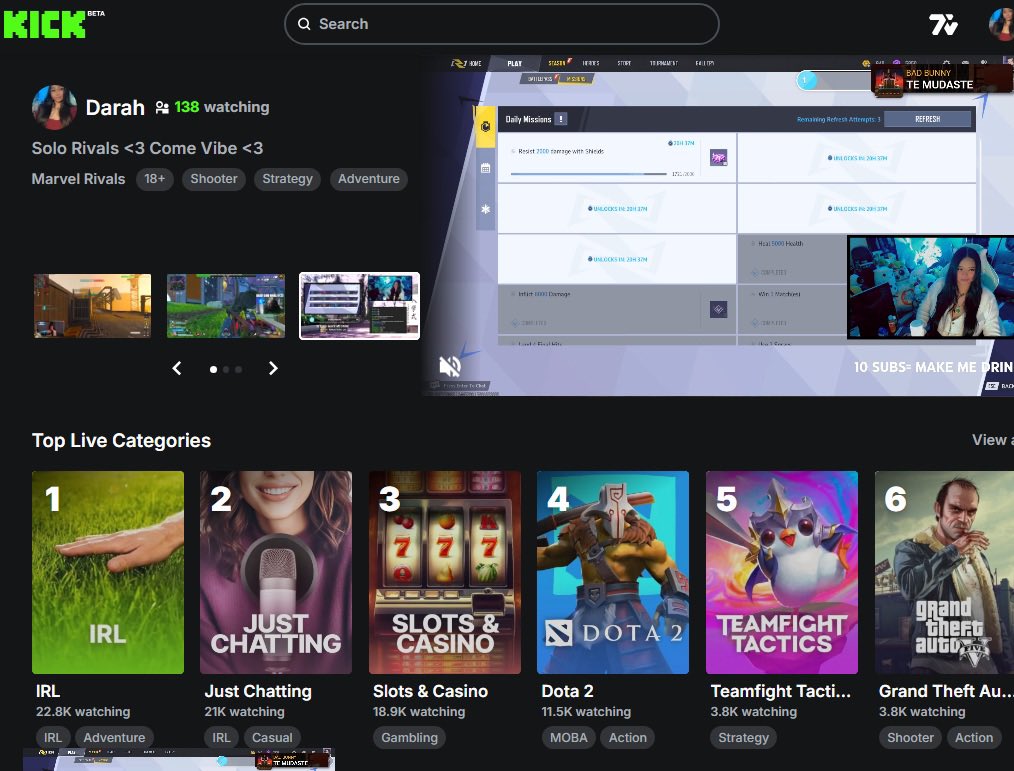1014x771 pixels.
Task: Select Action tag under Dota 2
Action: [627, 737]
